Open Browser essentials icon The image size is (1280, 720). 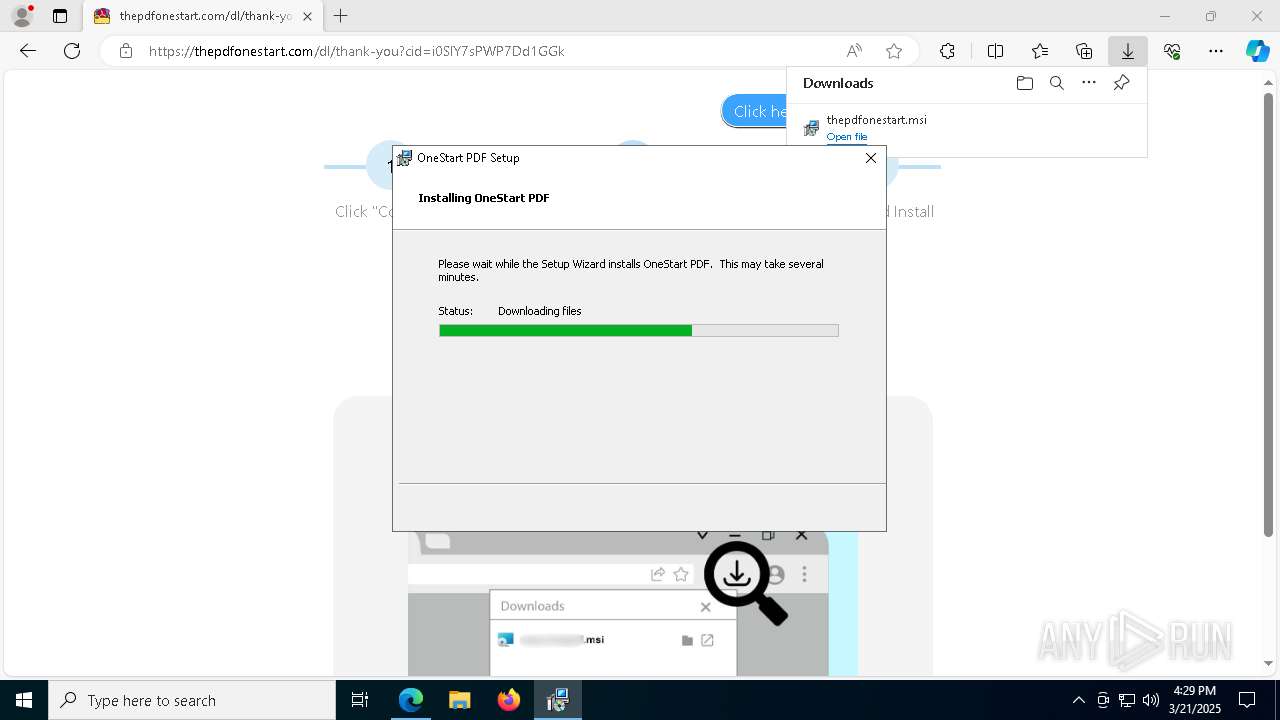[1172, 51]
